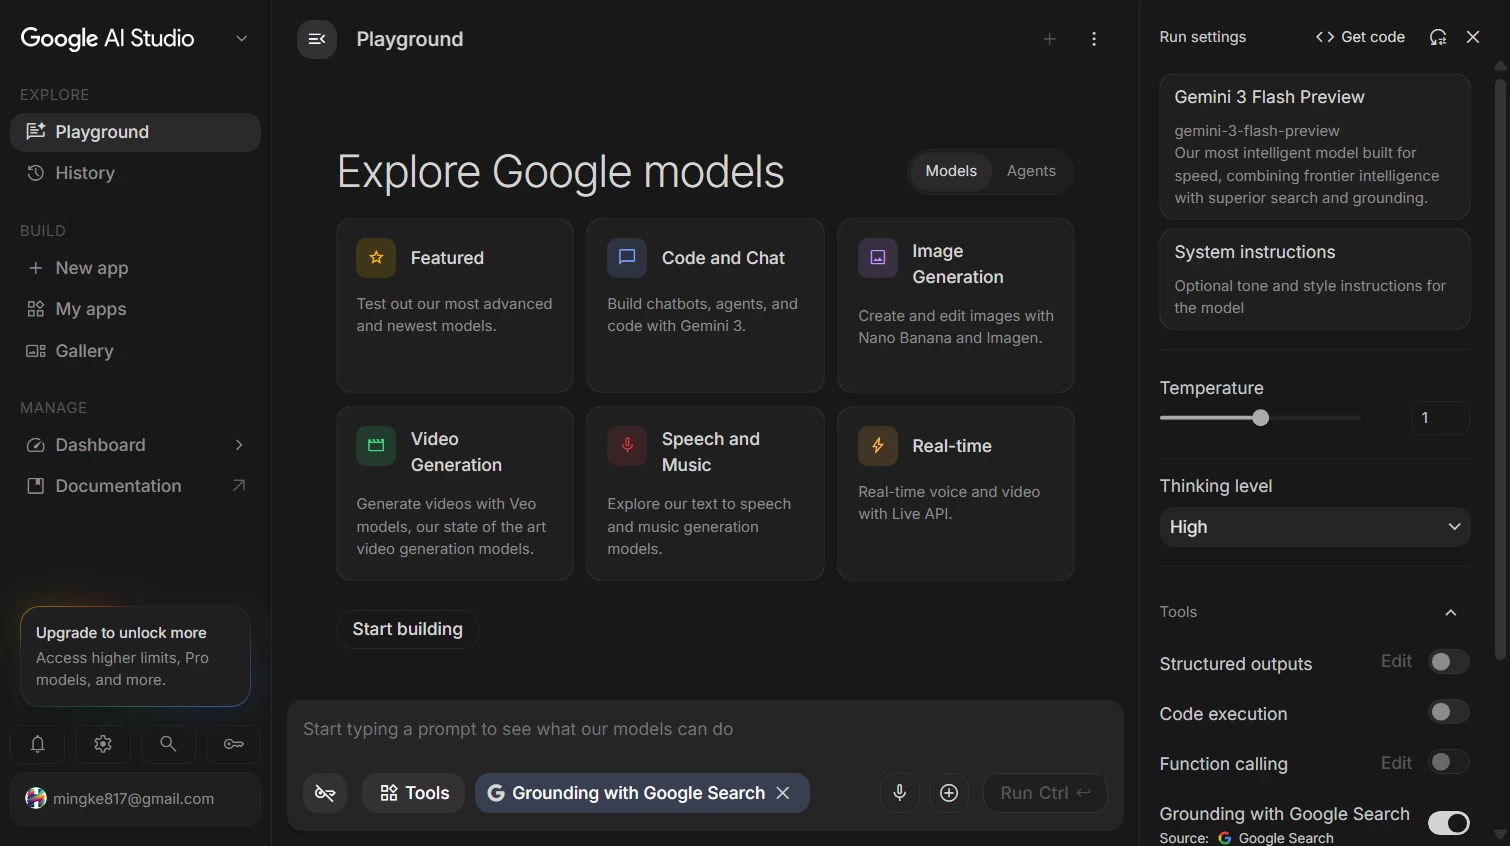Toggle Structured outputs switch

(x=1448, y=662)
